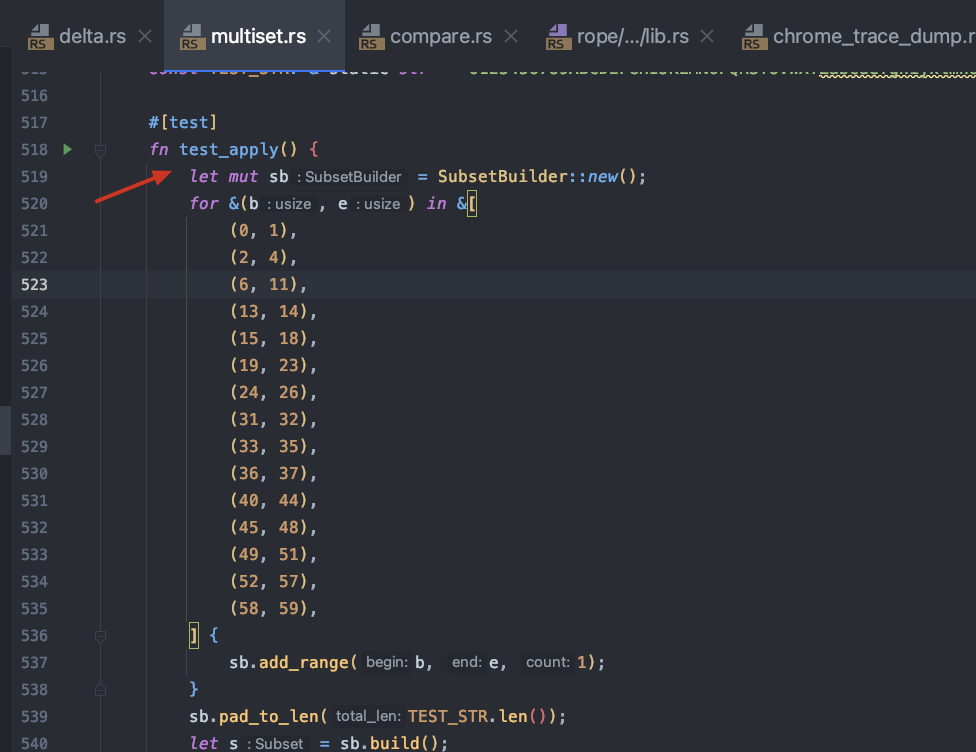This screenshot has height=752, width=976.
Task: Collapse the test_apply function fold marker
Action: coord(100,150)
